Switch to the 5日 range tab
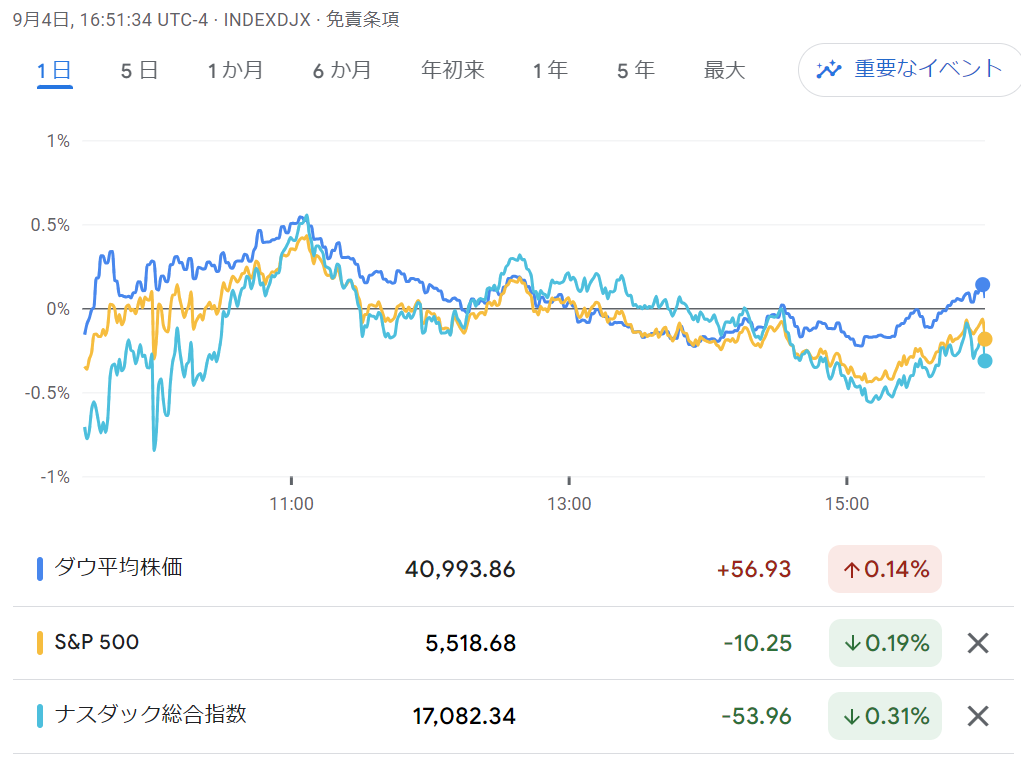This screenshot has height=768, width=1021. [x=139, y=70]
